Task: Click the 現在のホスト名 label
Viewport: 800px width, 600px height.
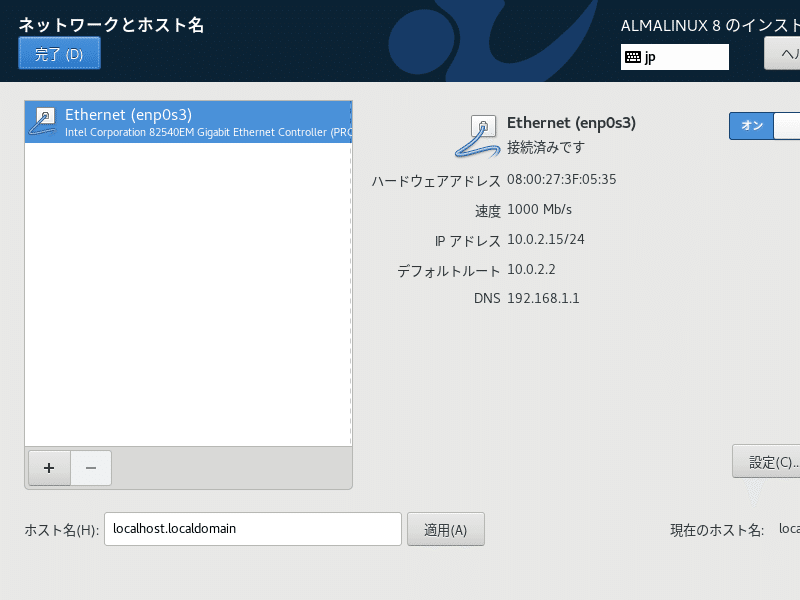Action: click(717, 530)
